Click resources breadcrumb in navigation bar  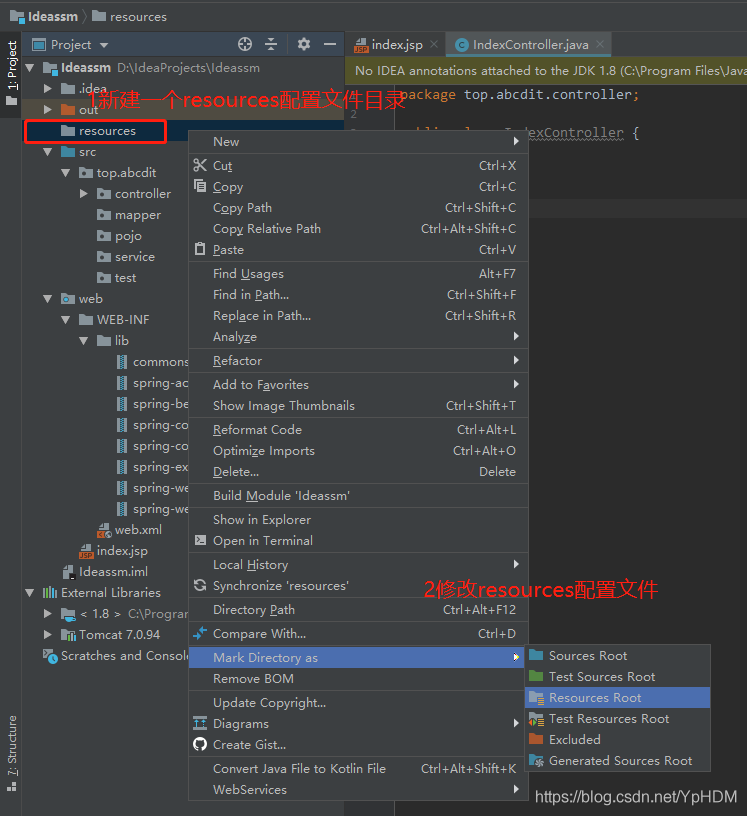point(130,17)
